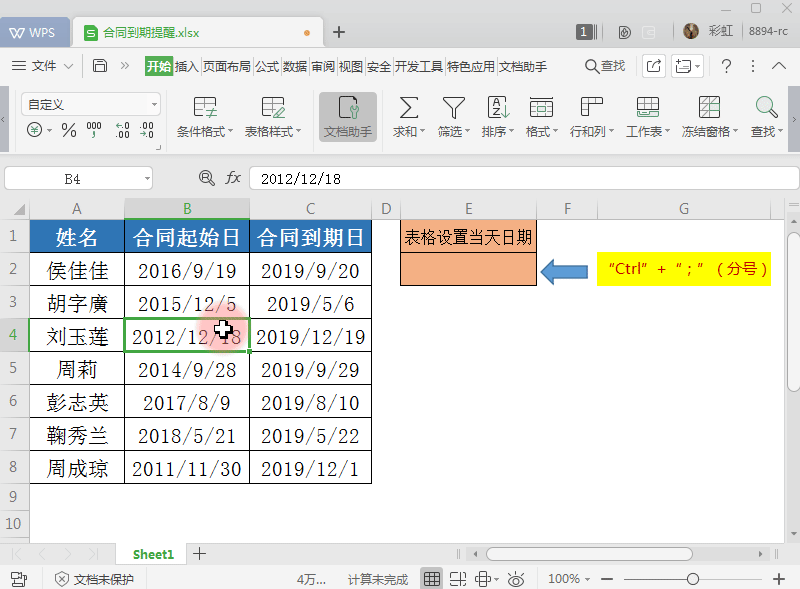Click the zoom out minus button
The width and height of the screenshot is (800, 589).
tap(607, 579)
